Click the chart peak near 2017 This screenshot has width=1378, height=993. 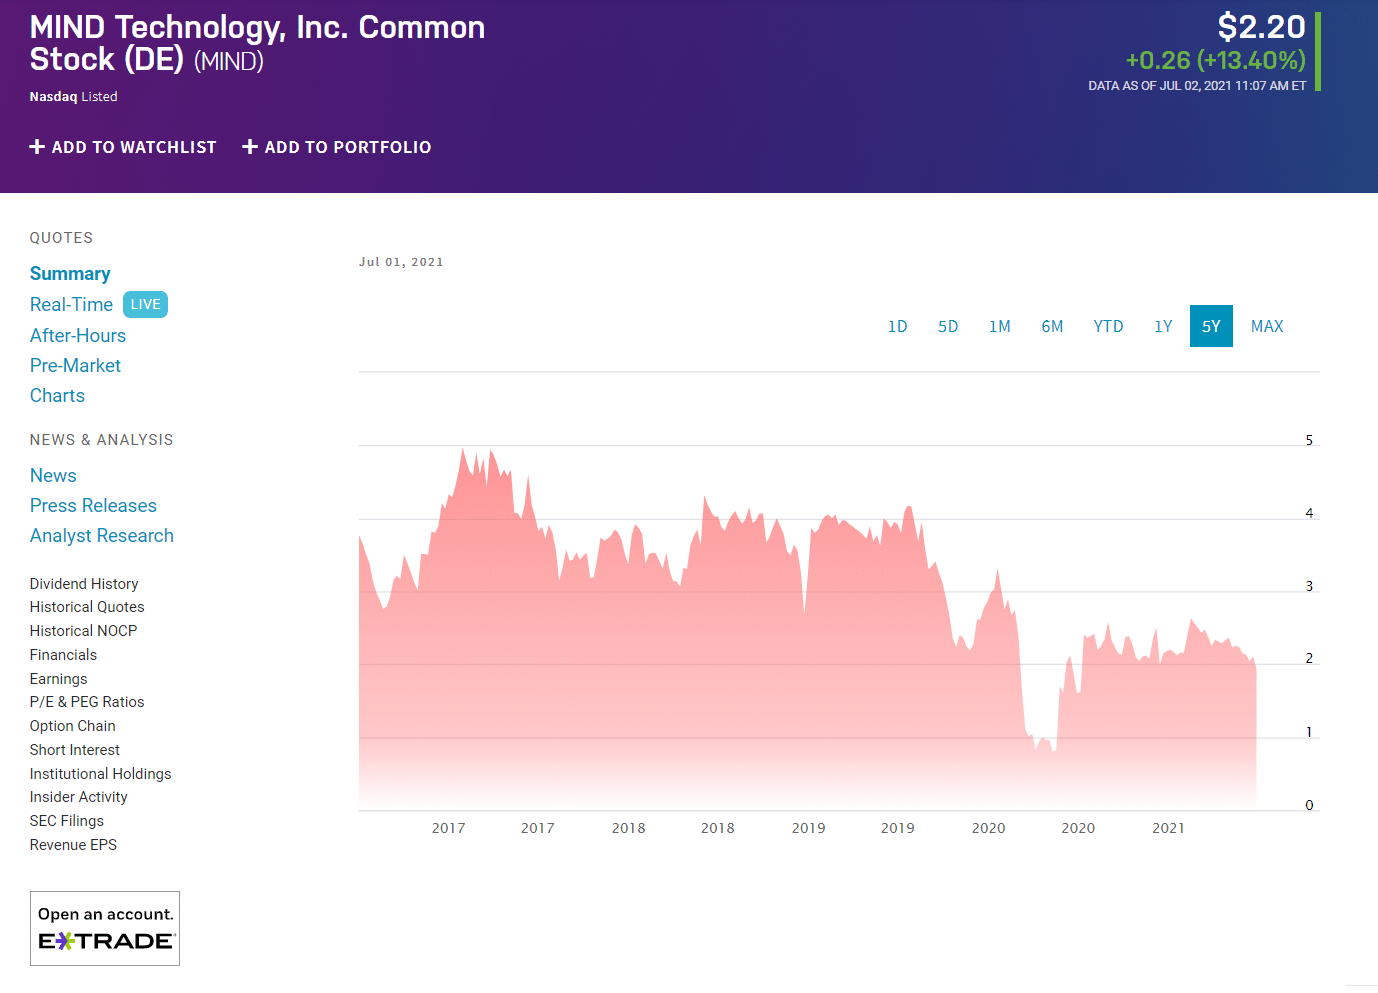coord(463,449)
